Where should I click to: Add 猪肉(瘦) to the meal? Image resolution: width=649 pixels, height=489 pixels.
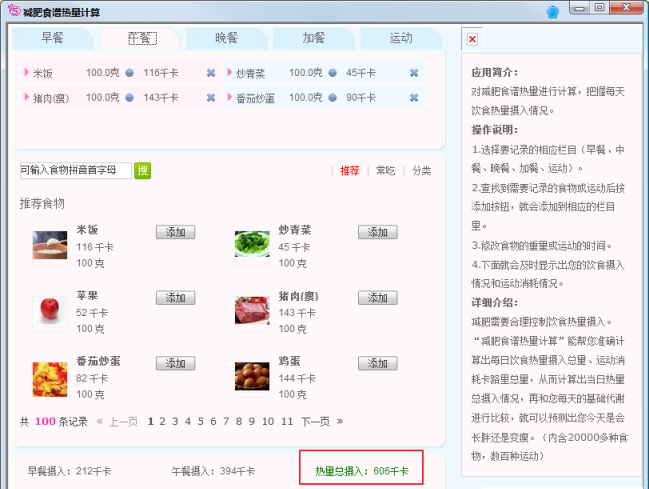click(378, 298)
